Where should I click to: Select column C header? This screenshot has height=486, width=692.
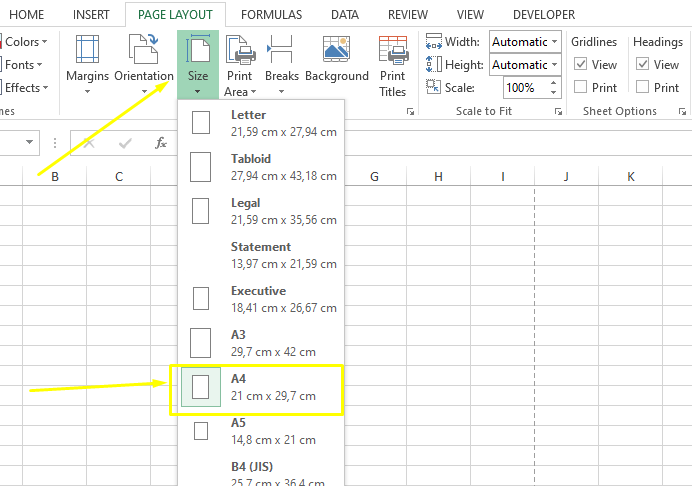click(119, 177)
